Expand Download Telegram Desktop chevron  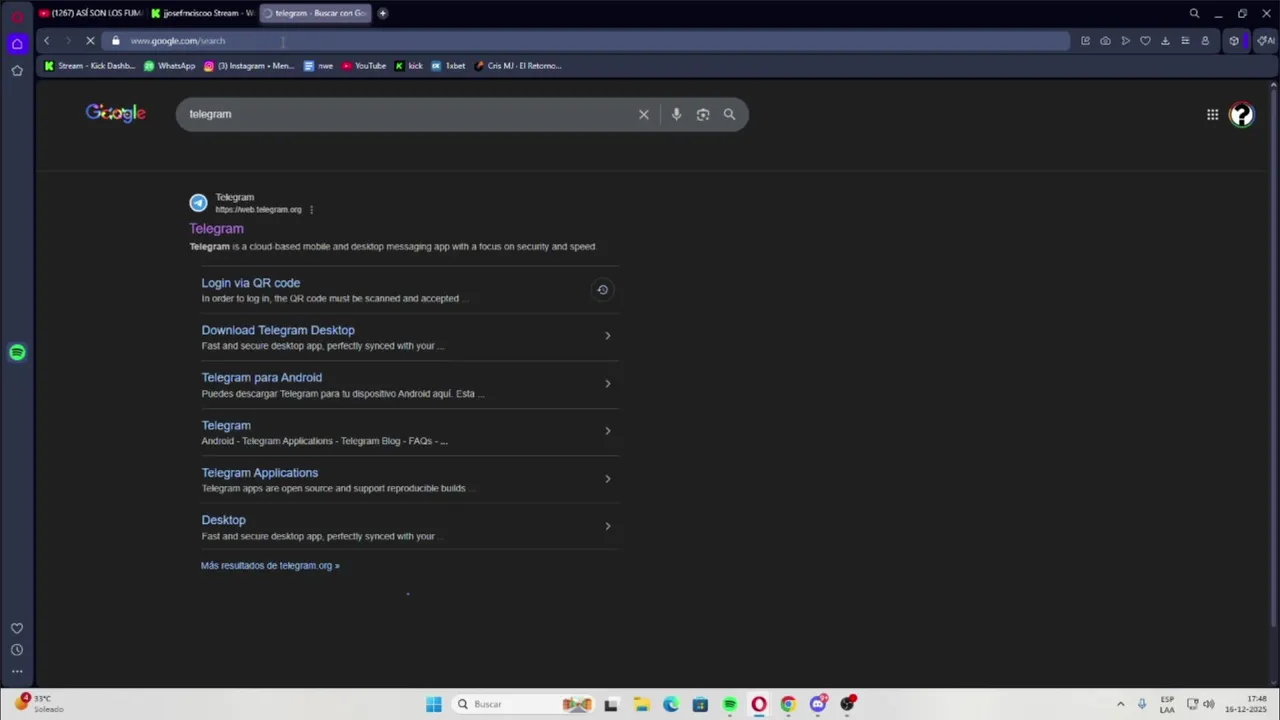click(x=607, y=336)
